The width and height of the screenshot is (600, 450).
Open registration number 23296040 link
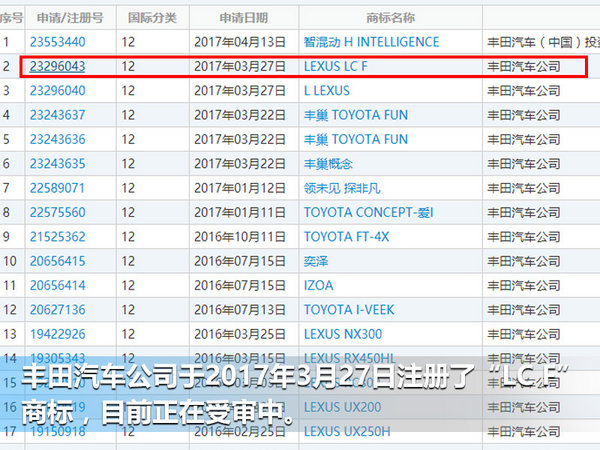tap(57, 91)
